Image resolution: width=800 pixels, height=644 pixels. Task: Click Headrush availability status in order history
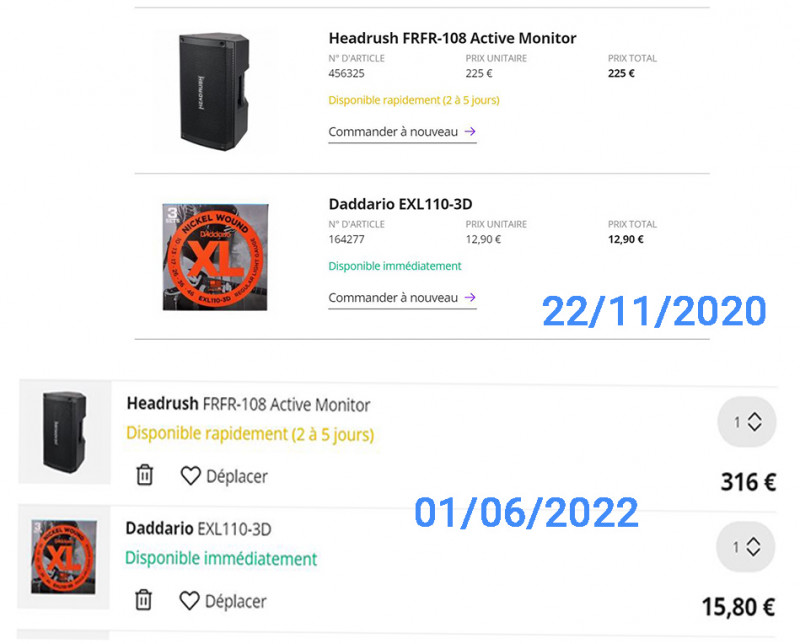pyautogui.click(x=413, y=100)
